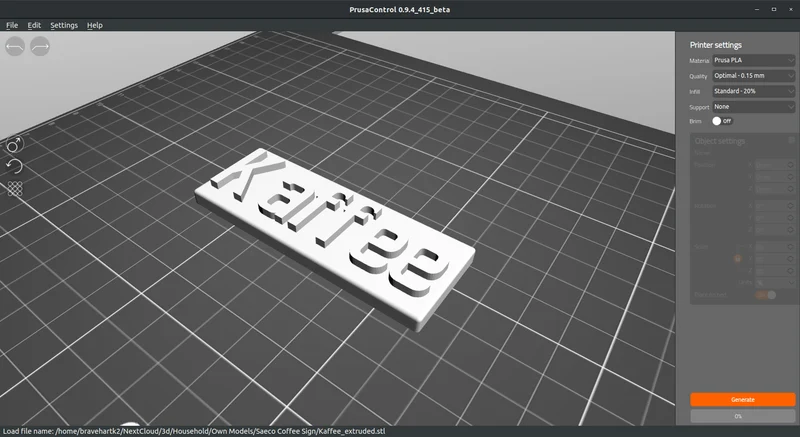Expand the Support dropdown set to None

coord(754,107)
